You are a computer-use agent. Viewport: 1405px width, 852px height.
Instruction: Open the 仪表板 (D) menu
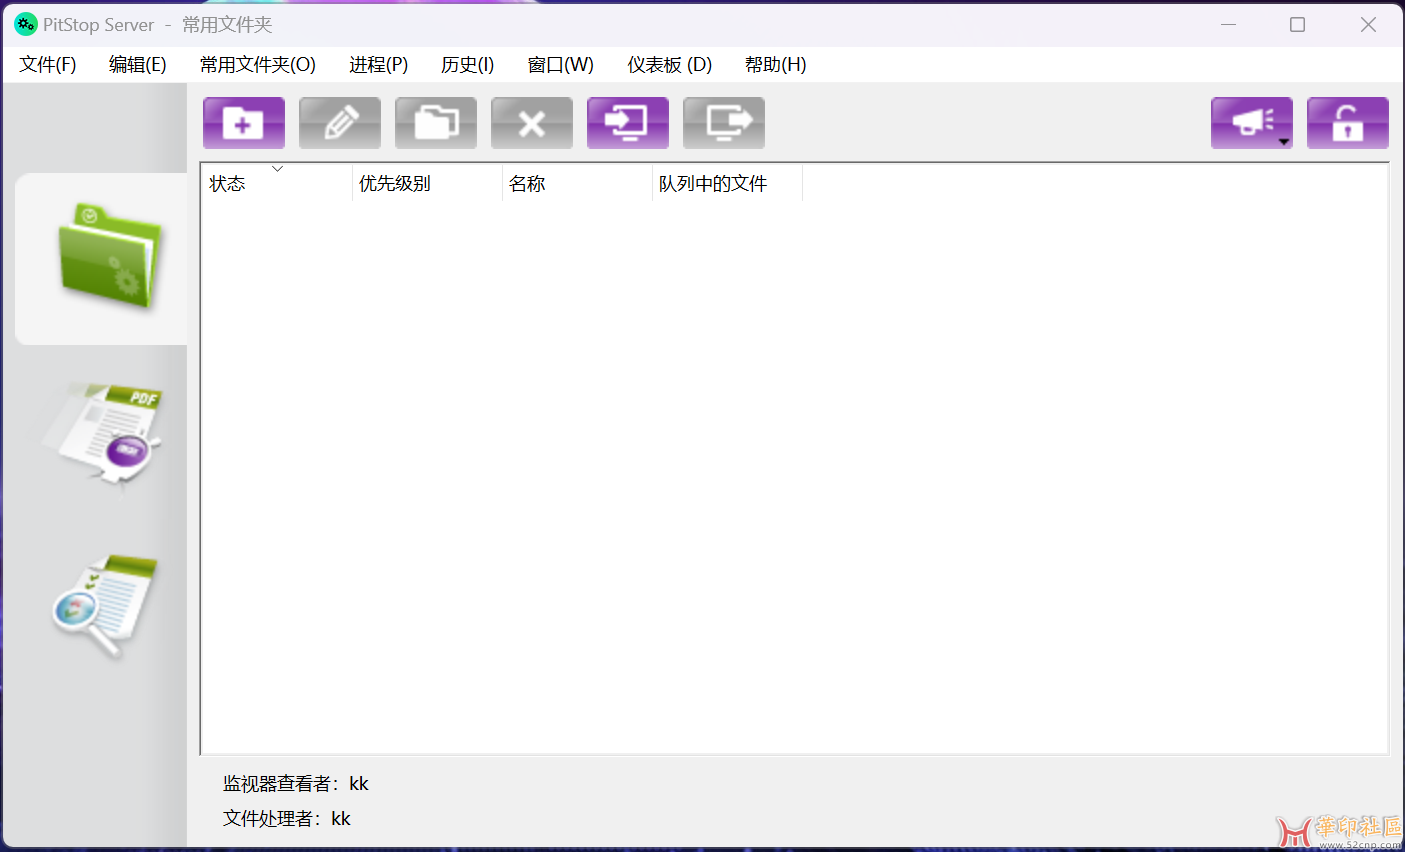[669, 65]
